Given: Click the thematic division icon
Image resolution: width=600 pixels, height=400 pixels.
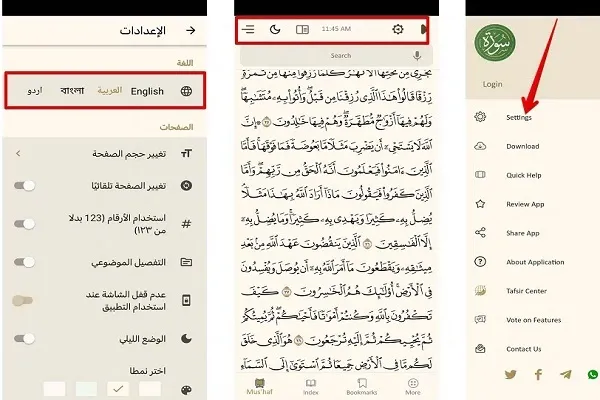Looking at the screenshot, I should click(186, 262).
